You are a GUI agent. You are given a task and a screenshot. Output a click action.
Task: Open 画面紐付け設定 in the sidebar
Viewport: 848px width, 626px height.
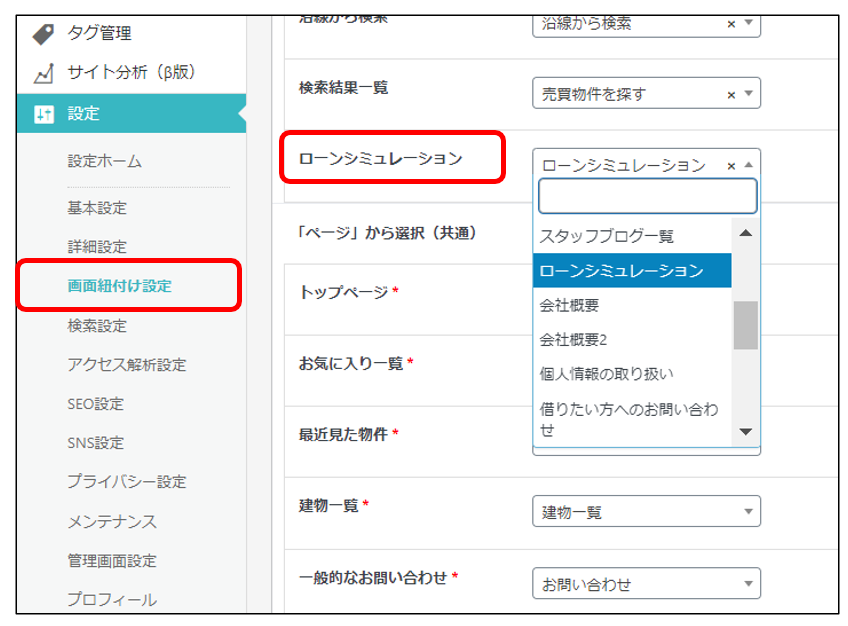(x=119, y=286)
